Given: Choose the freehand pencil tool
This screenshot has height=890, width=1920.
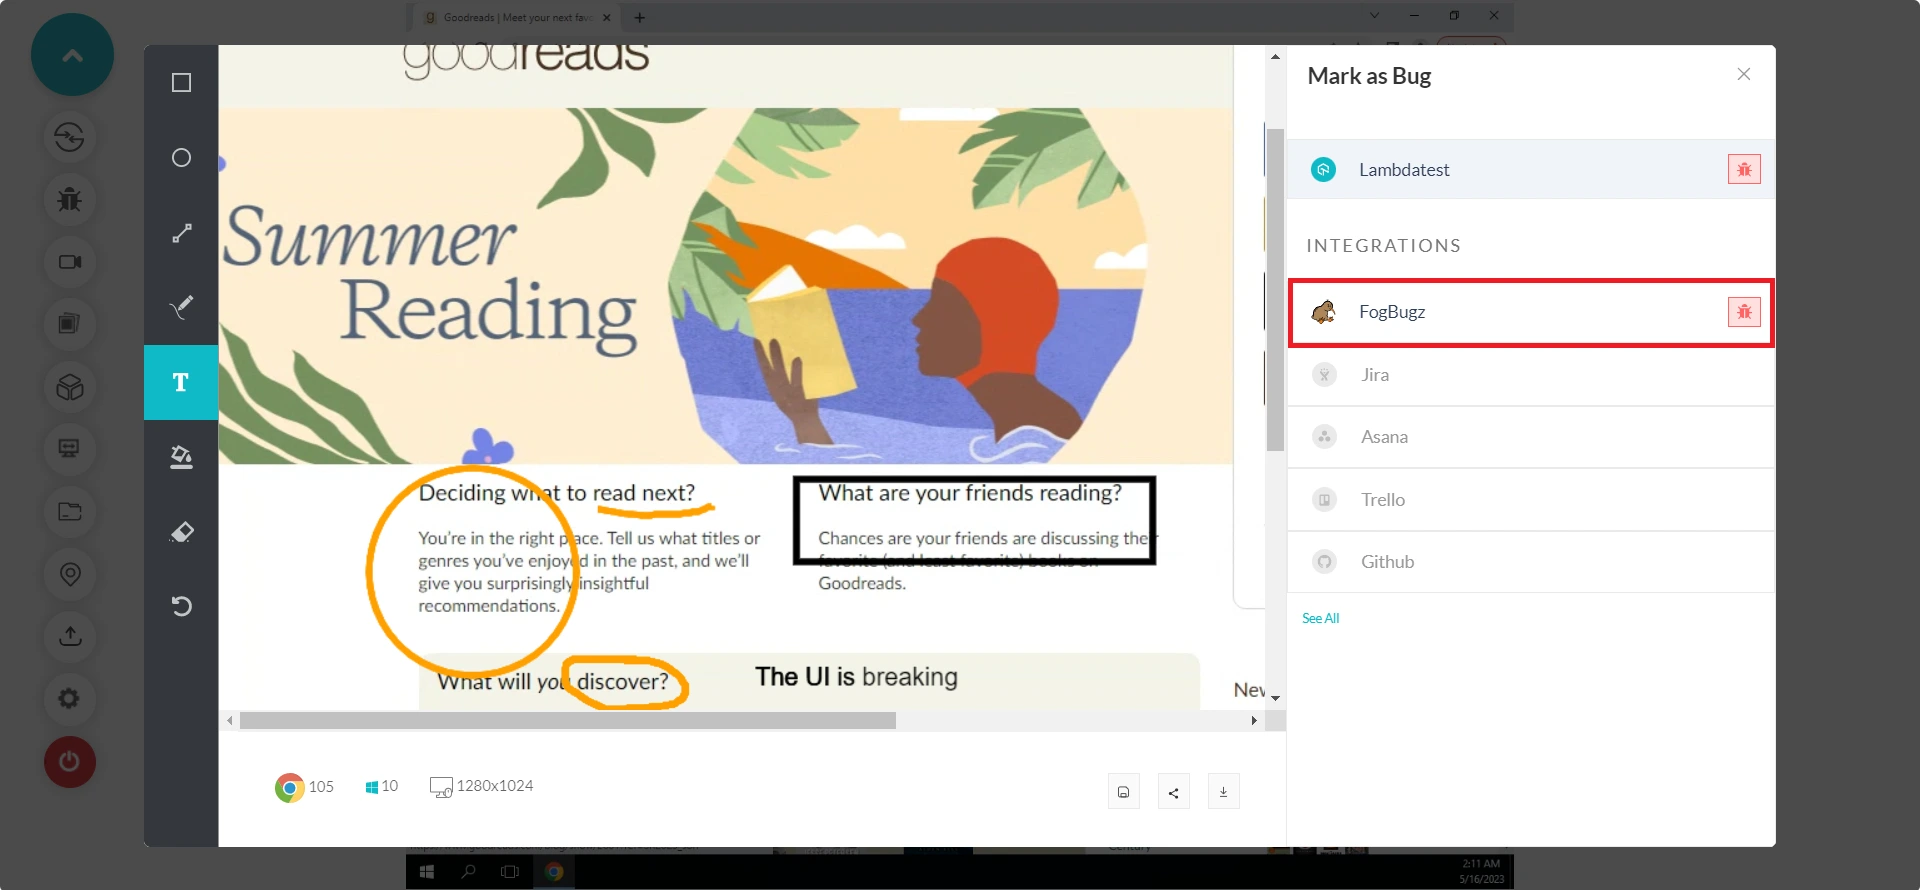Looking at the screenshot, I should point(181,307).
